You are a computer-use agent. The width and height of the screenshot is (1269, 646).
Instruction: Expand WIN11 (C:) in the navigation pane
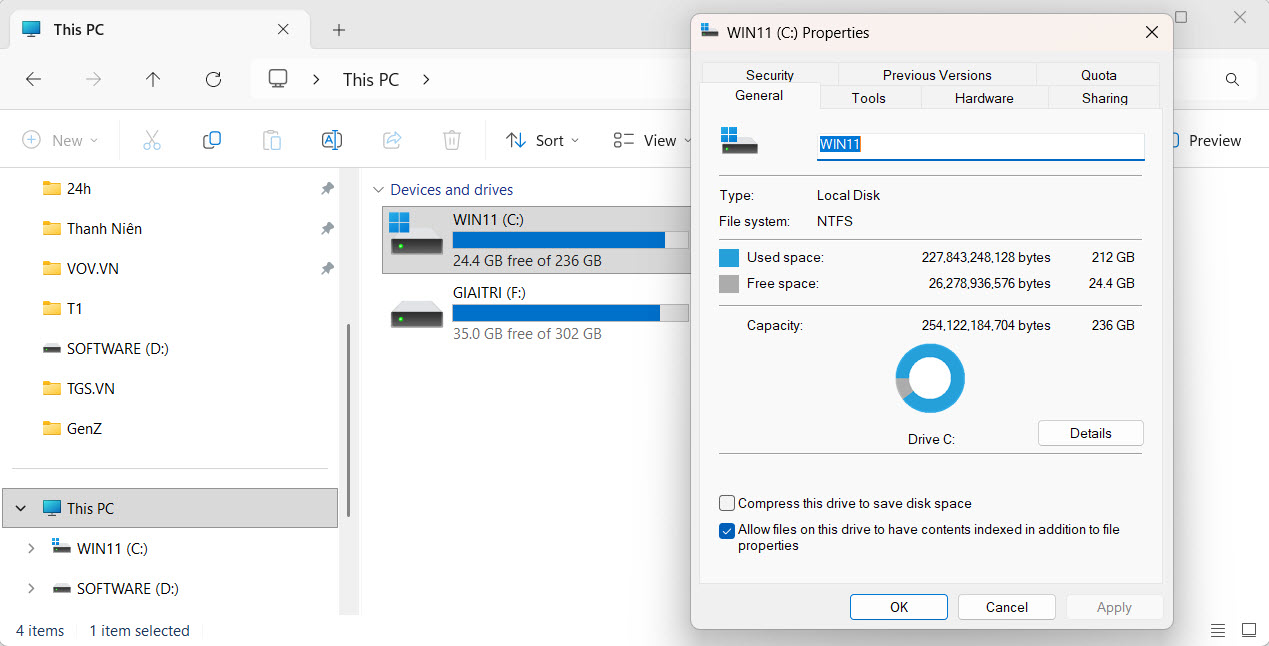point(30,548)
